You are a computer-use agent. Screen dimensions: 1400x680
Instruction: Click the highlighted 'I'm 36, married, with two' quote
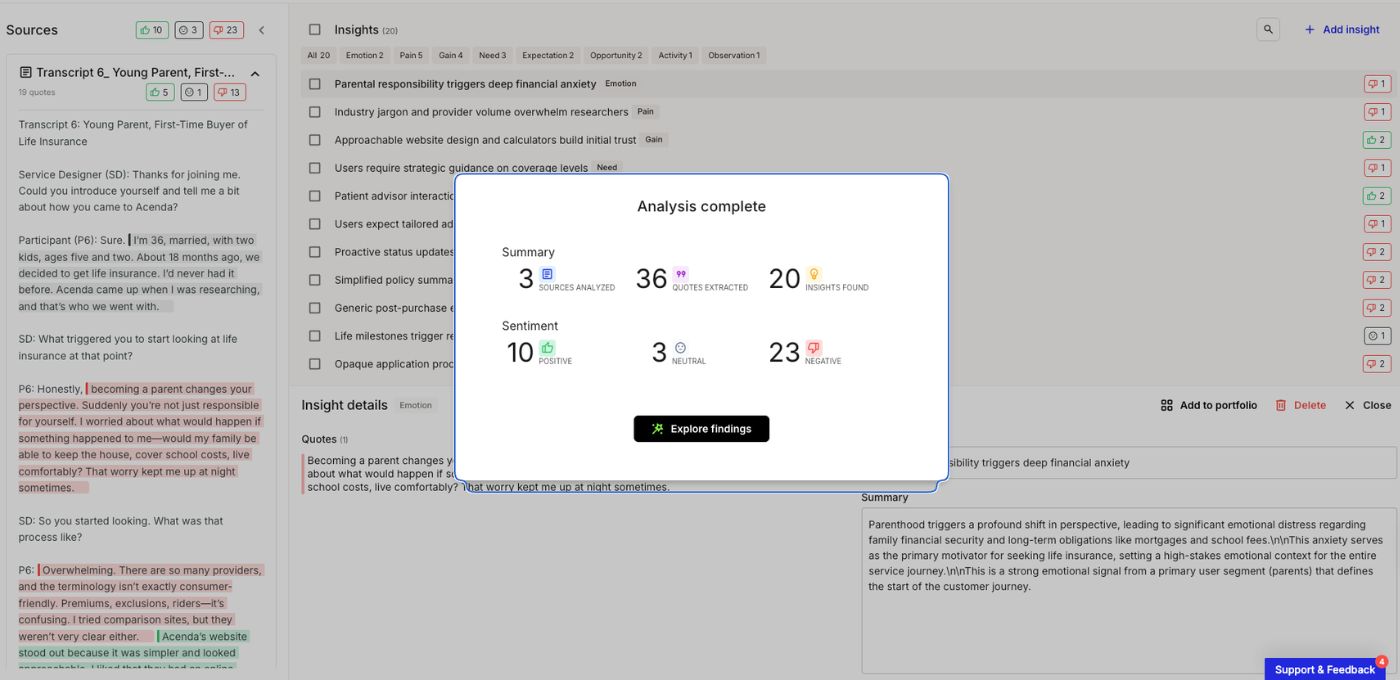140,273
